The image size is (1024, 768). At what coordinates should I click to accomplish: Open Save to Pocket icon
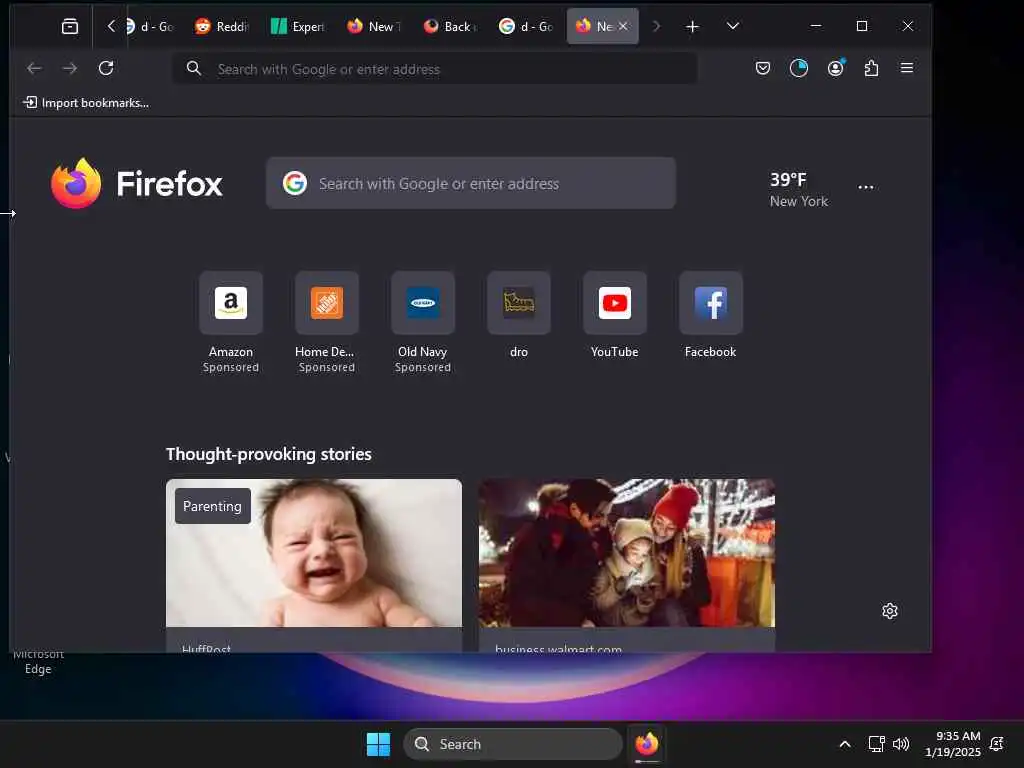(x=763, y=68)
